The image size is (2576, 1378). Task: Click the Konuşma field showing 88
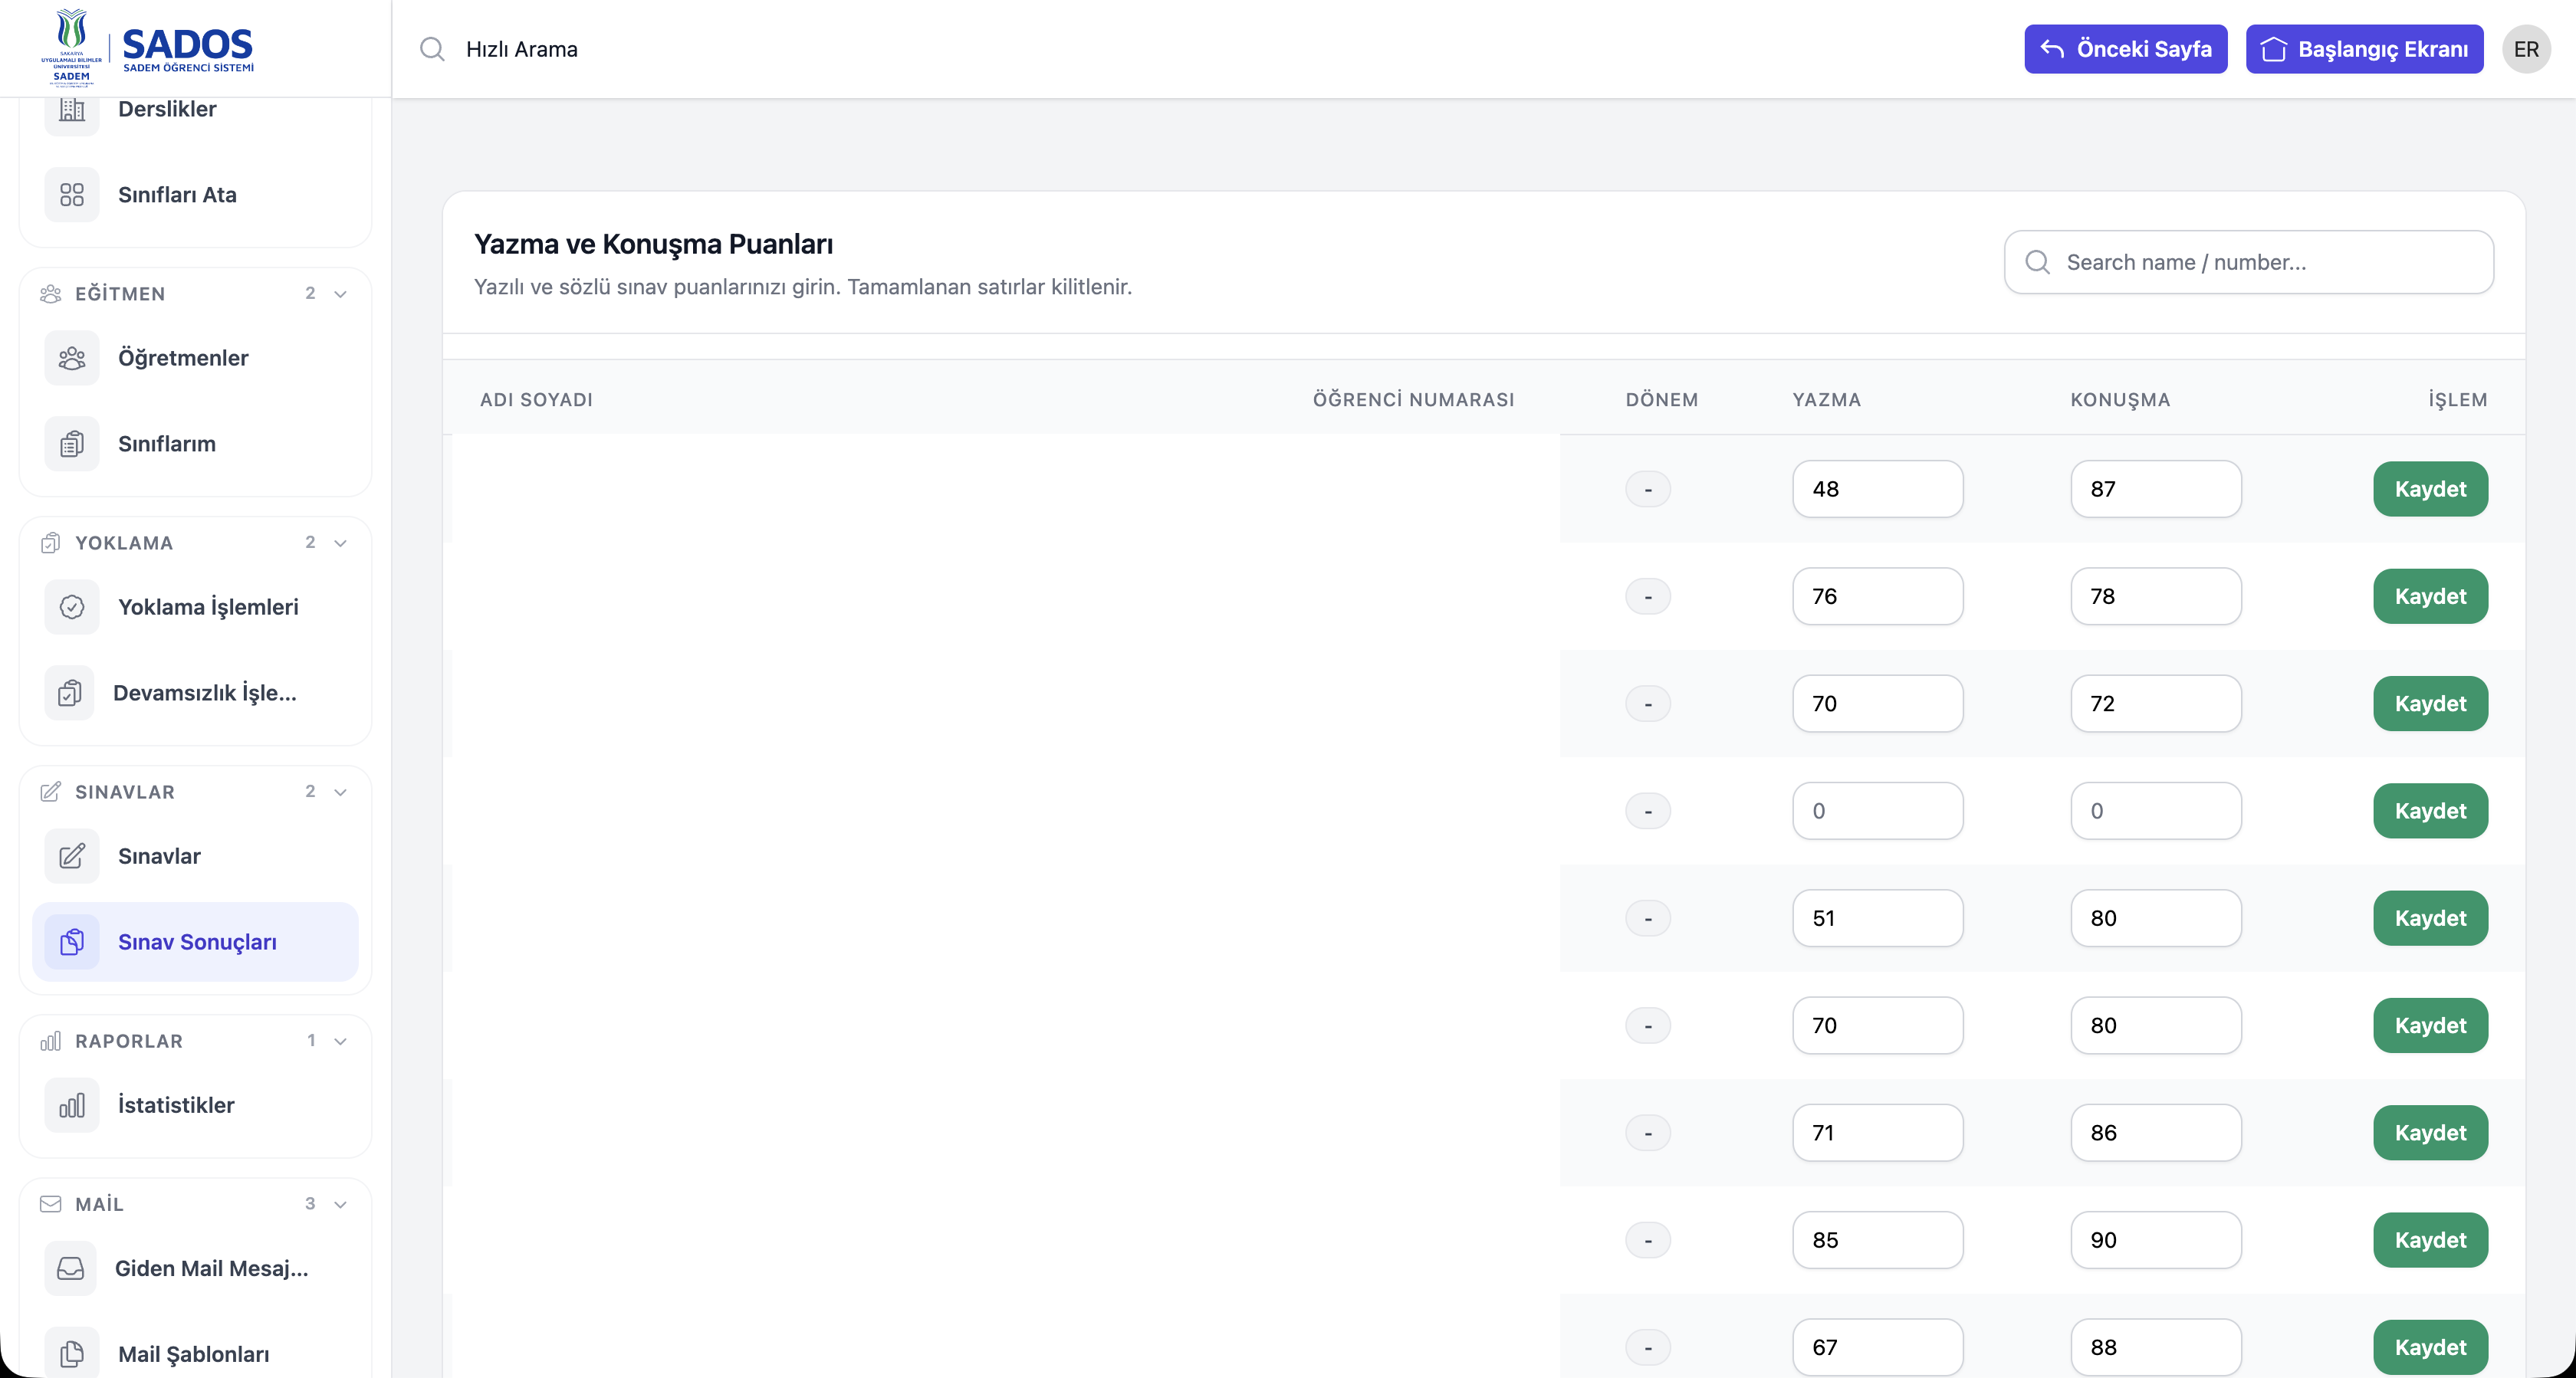point(2156,1347)
